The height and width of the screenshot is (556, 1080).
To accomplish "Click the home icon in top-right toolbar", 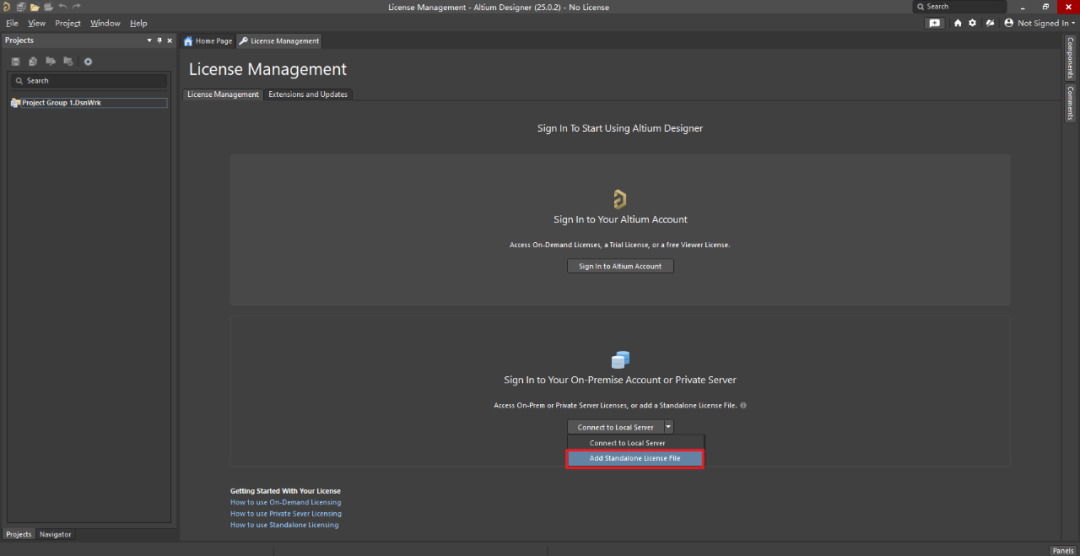I will point(957,23).
